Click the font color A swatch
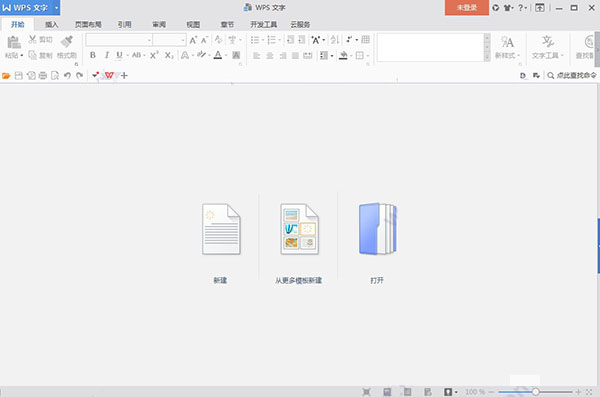The width and height of the screenshot is (600, 397). 218,56
